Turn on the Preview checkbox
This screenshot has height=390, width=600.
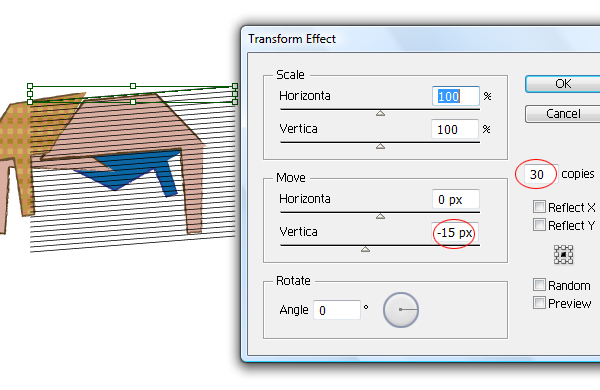(x=539, y=303)
